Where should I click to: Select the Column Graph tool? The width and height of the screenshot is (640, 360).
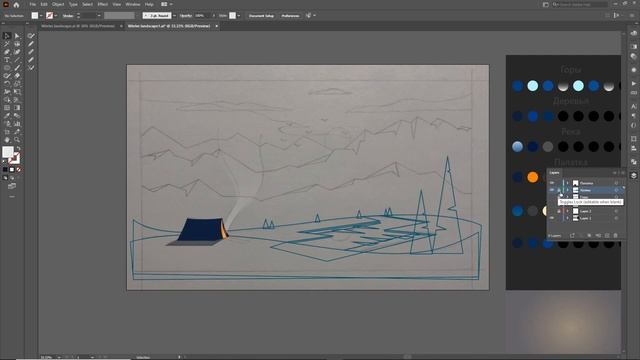(17, 124)
